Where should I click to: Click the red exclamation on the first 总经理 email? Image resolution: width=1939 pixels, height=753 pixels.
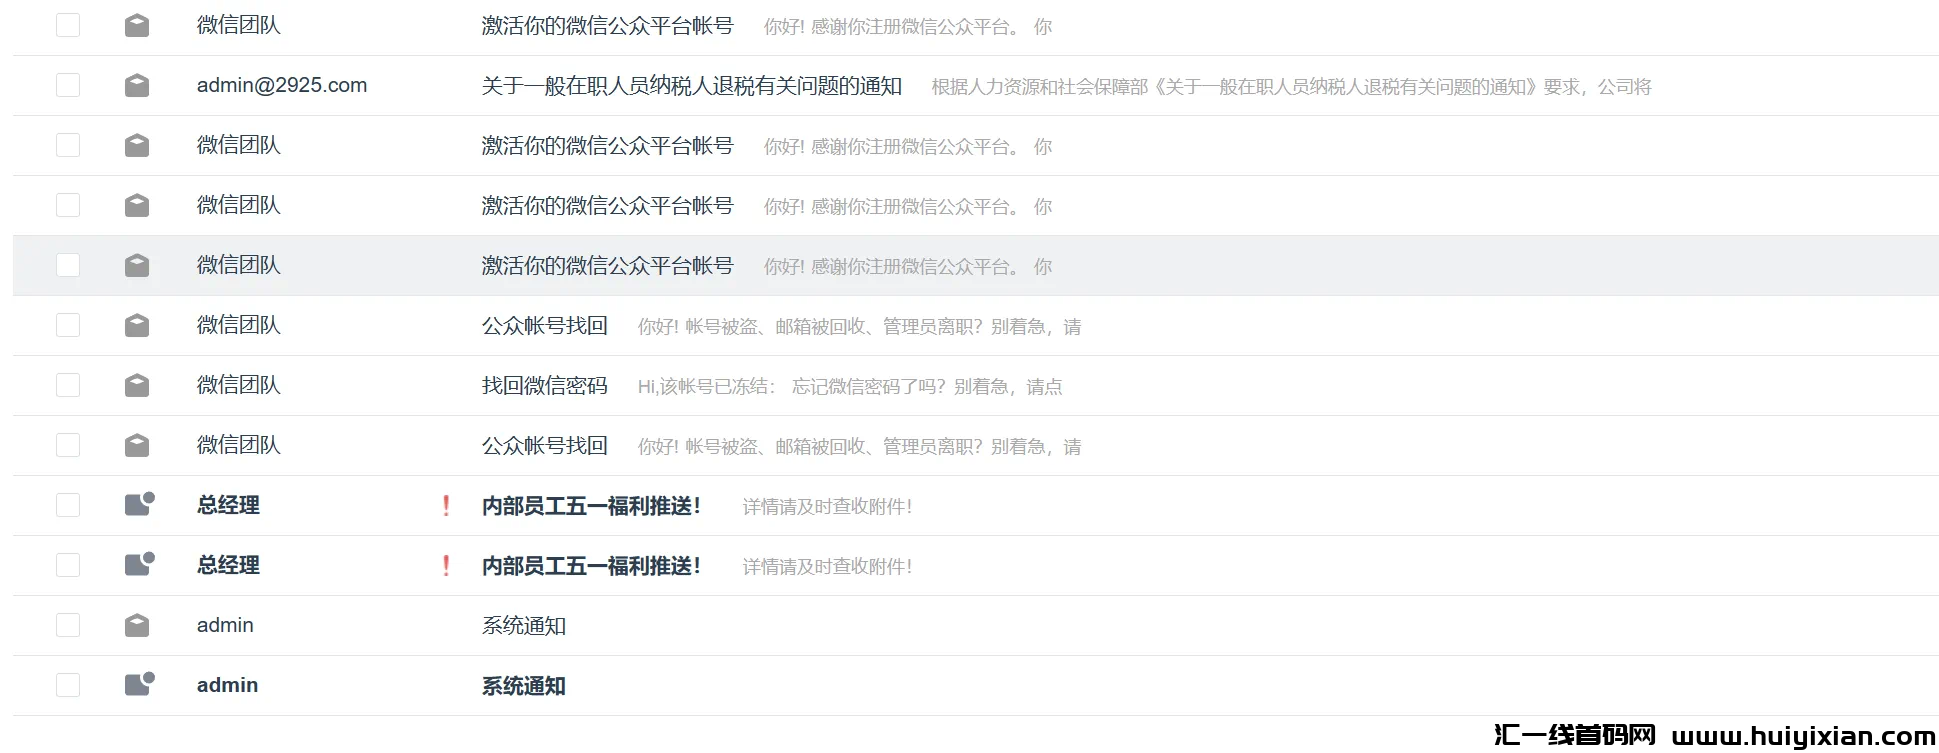point(446,506)
